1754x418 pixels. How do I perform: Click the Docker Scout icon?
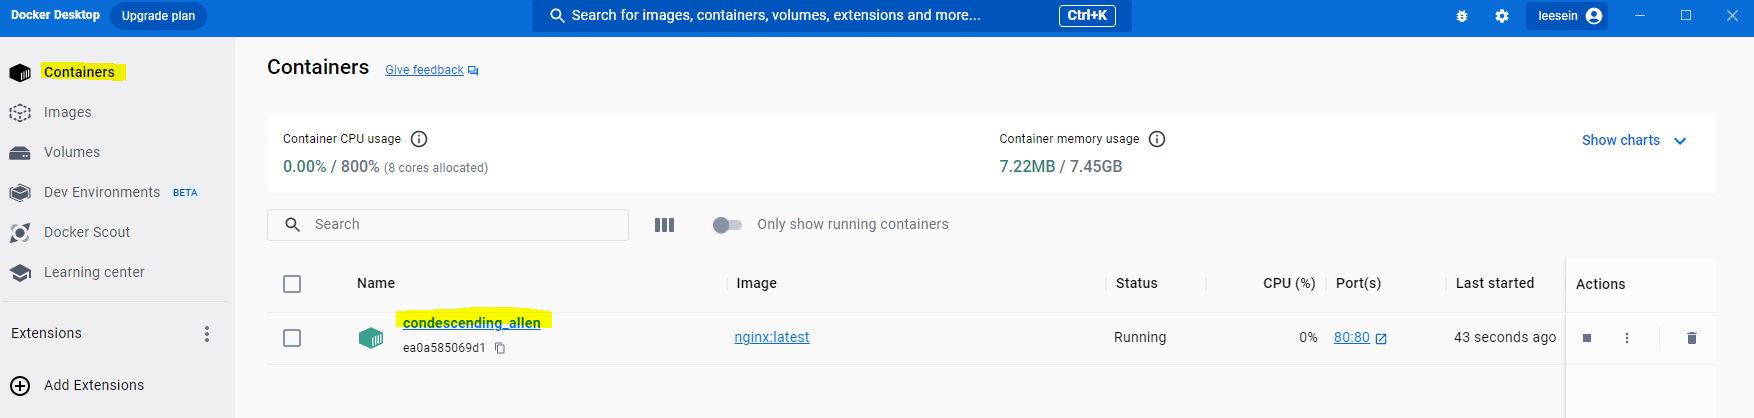pos(20,233)
